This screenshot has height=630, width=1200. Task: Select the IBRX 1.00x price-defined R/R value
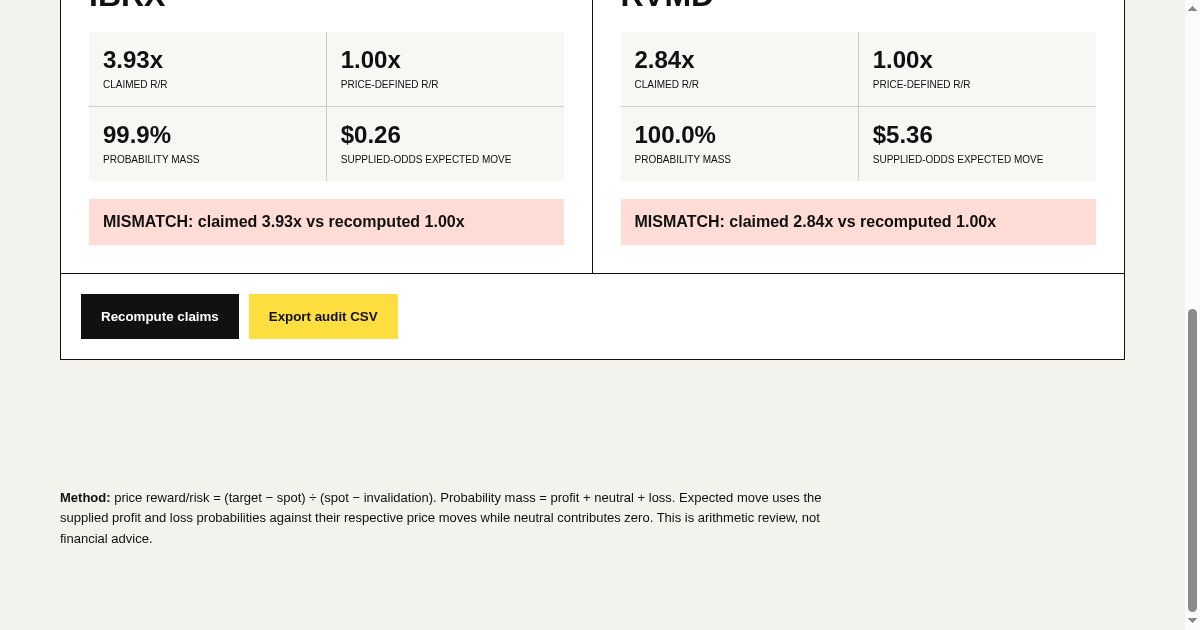371,60
